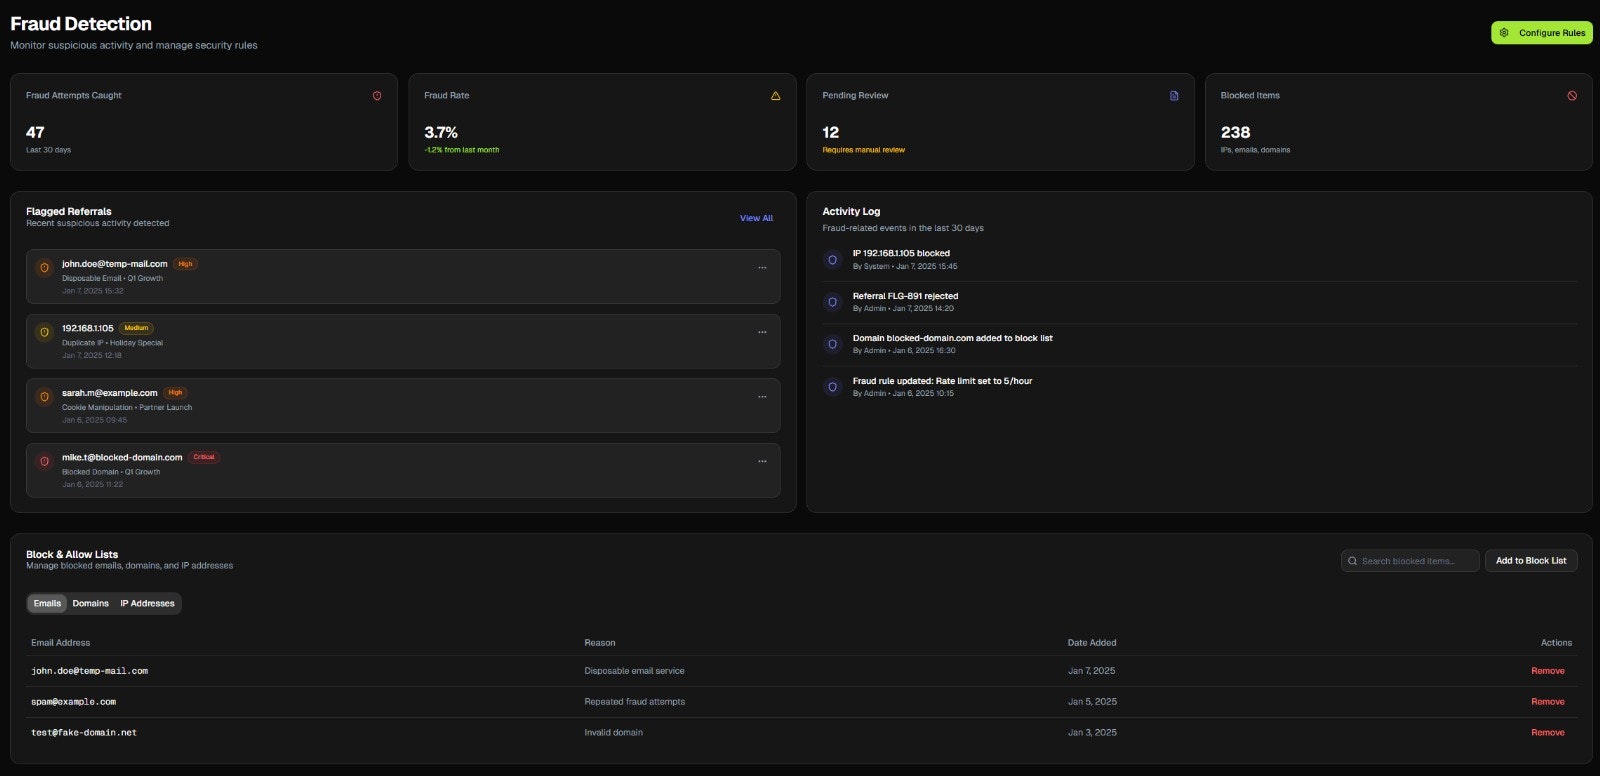Click the Medium badge on 192.168.1.105

pos(136,328)
